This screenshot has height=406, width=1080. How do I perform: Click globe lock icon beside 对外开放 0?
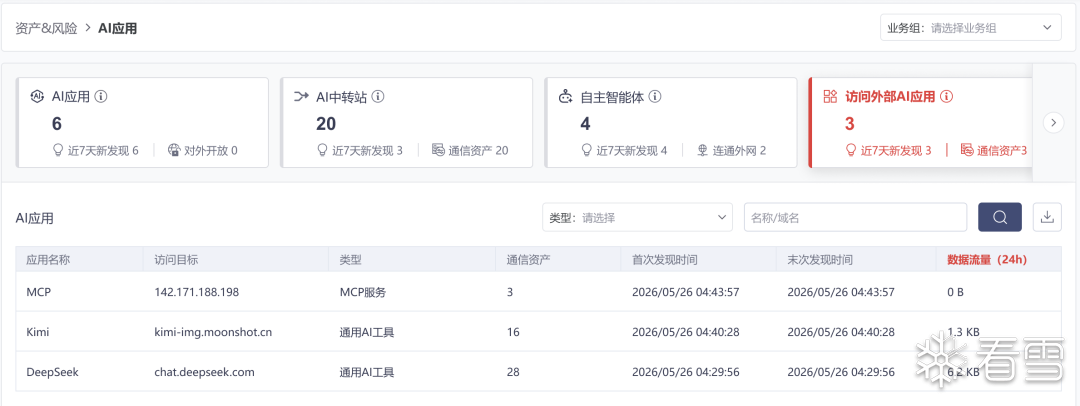(x=174, y=150)
